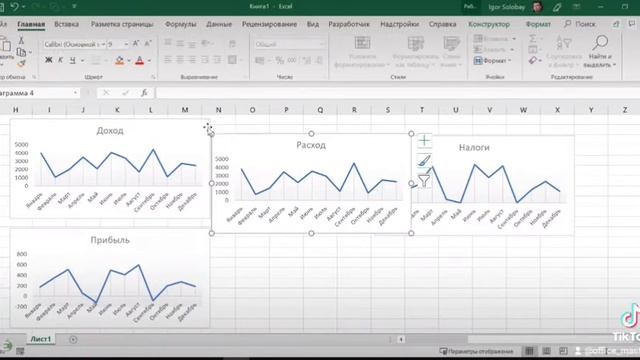Click the Chart Elements plus button
Screen dimensions: 640x360
(424, 141)
